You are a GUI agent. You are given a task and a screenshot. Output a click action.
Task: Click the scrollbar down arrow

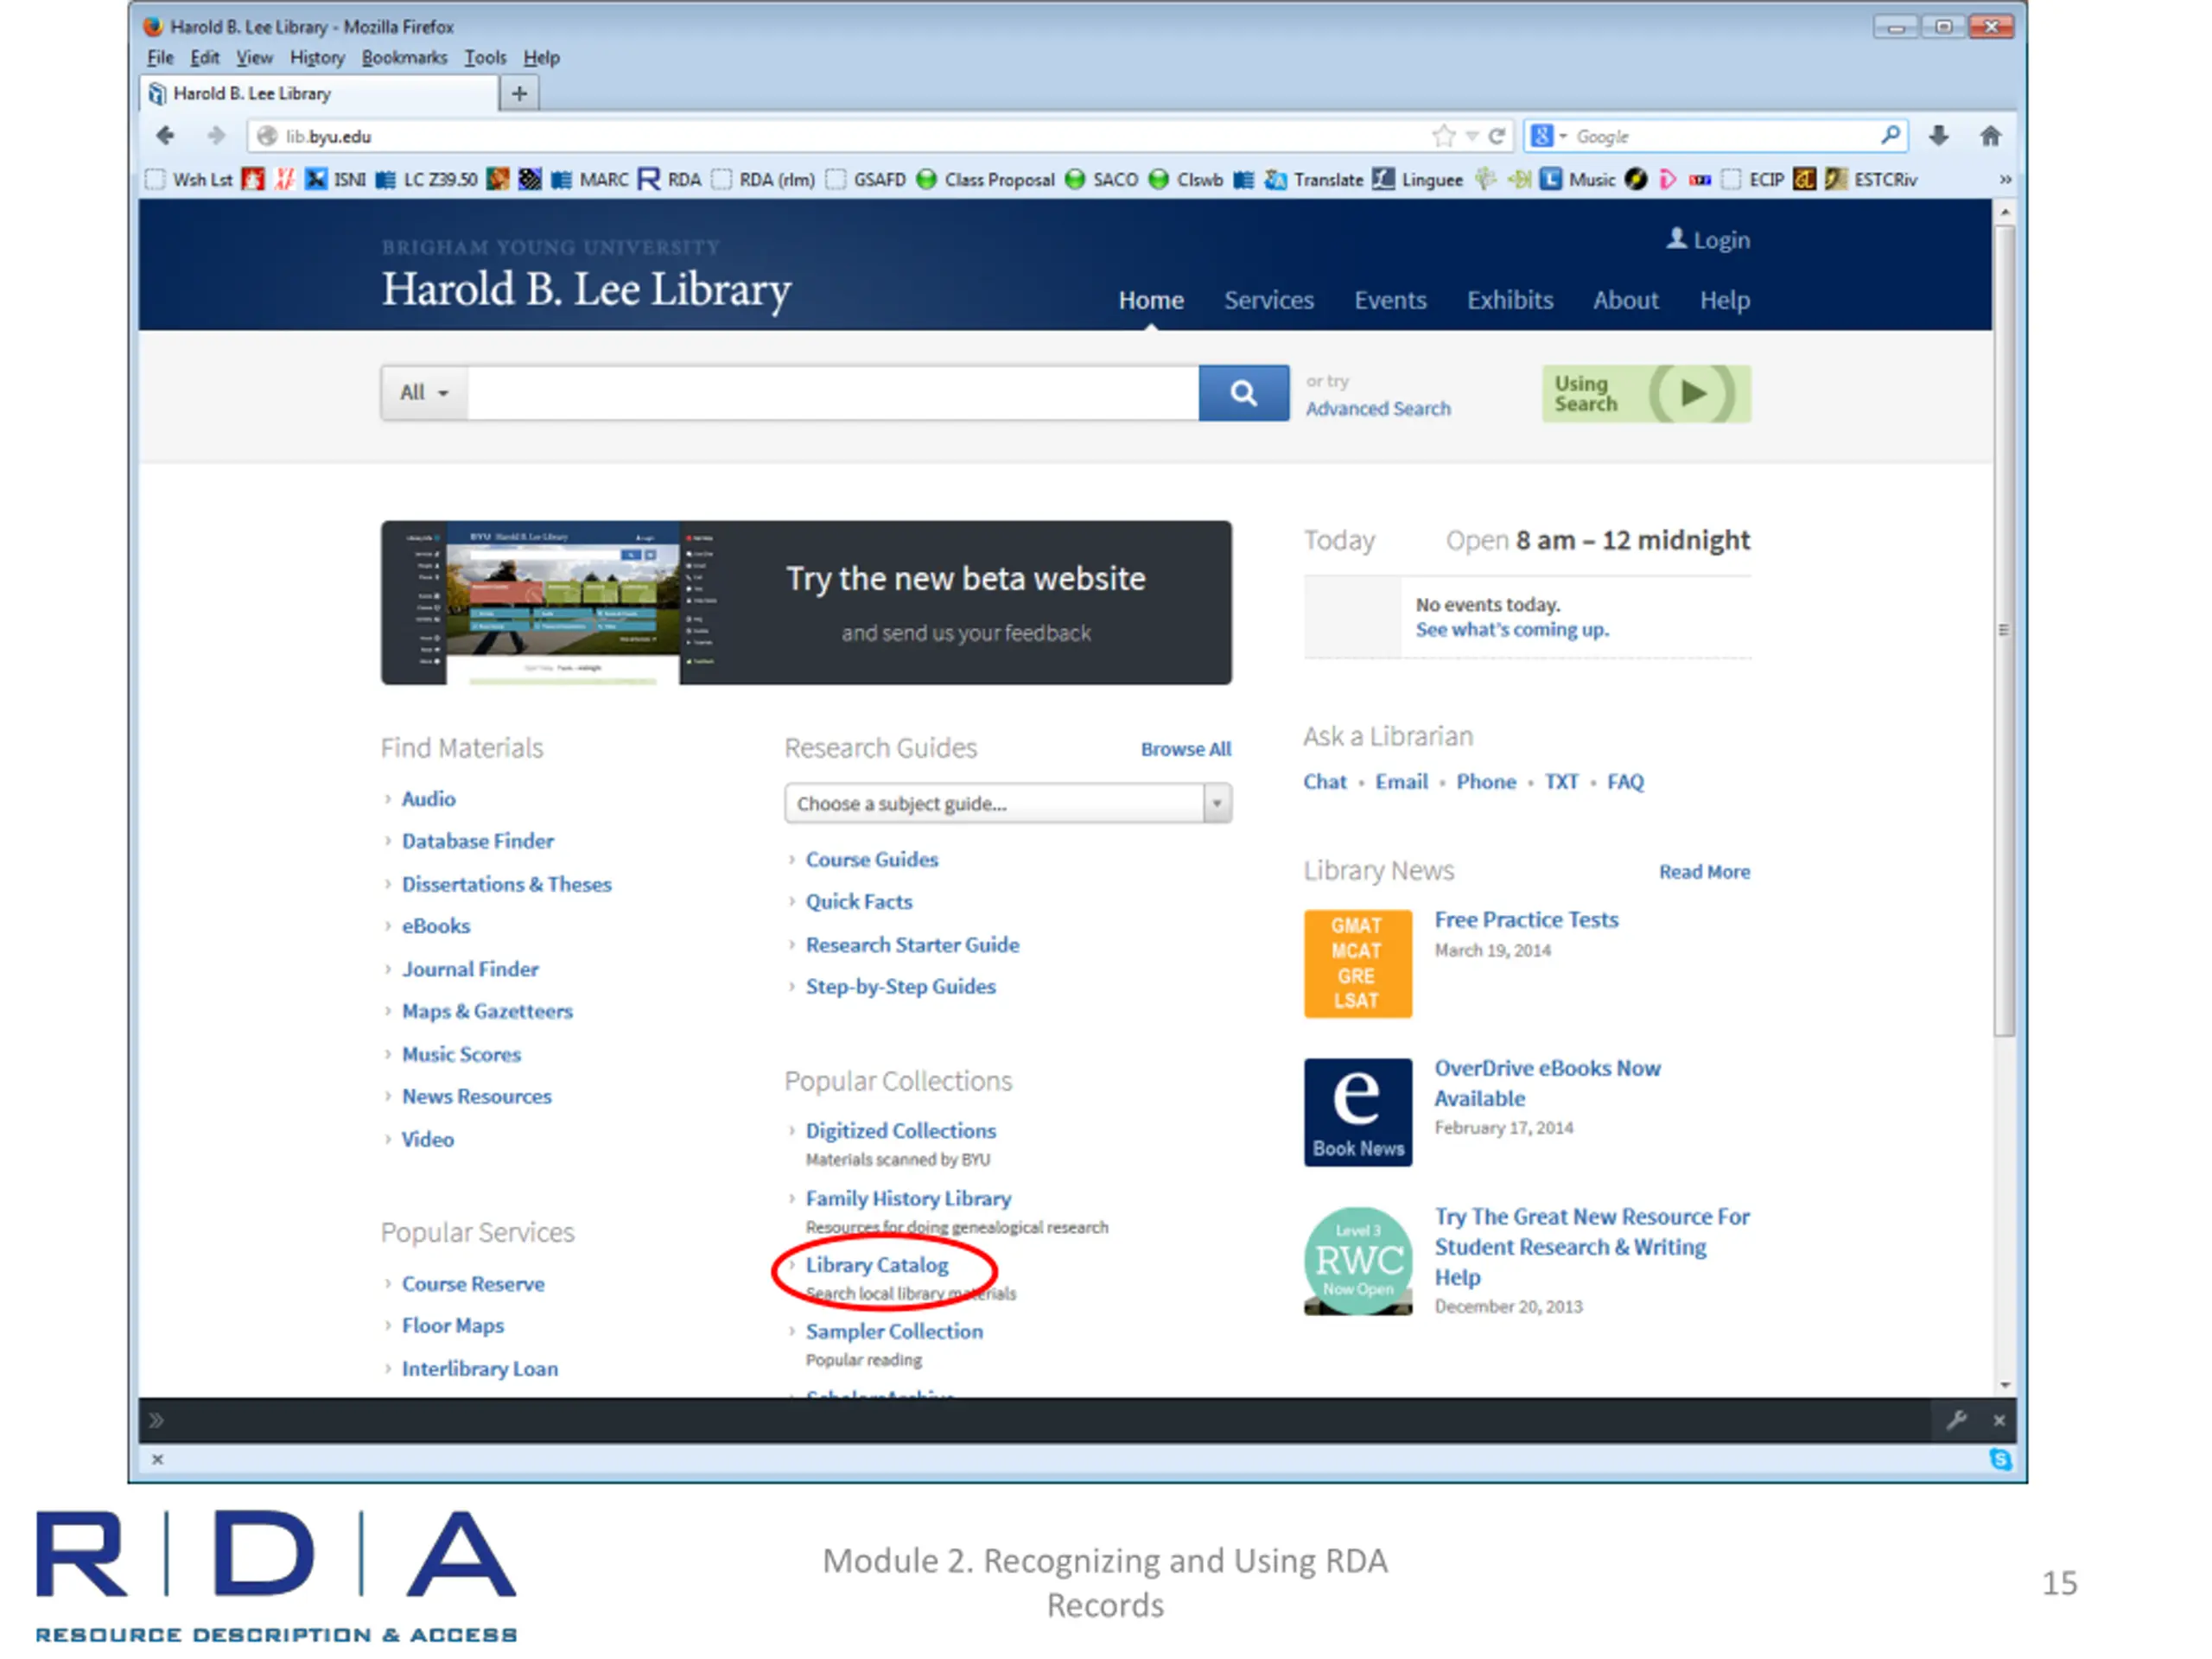(2004, 1386)
